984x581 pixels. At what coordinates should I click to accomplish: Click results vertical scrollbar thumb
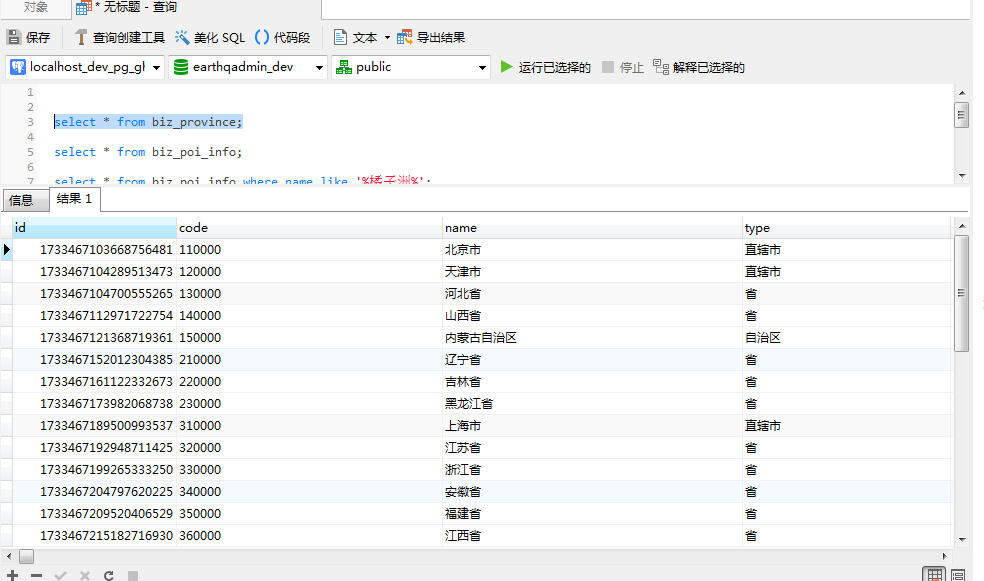[961, 293]
